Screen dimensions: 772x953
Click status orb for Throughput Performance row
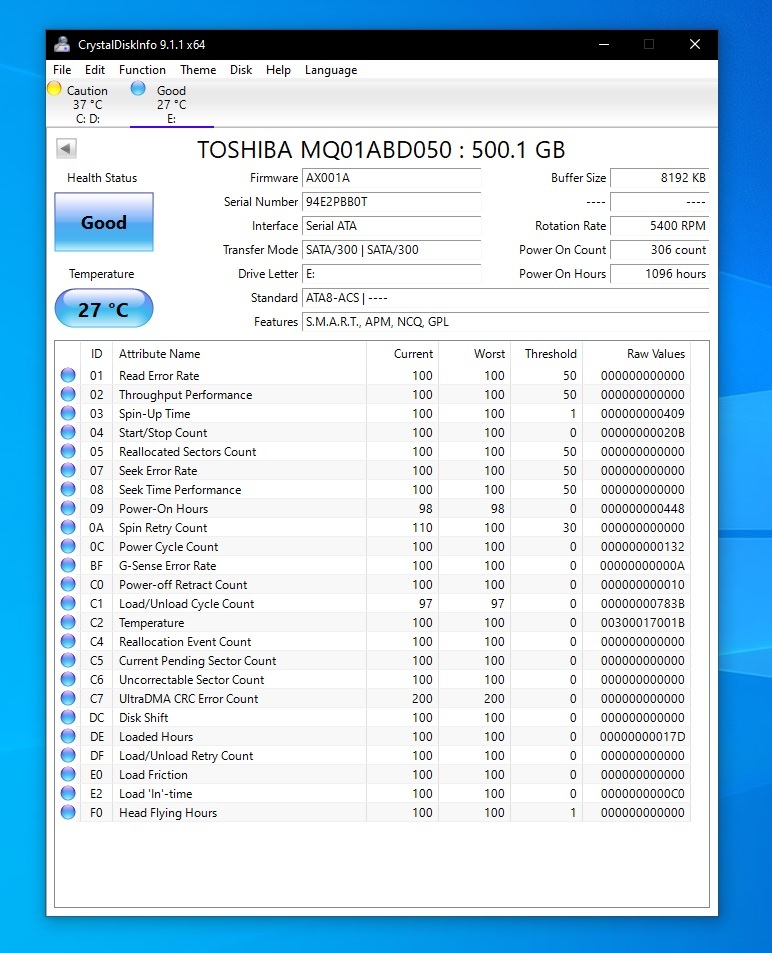pyautogui.click(x=68, y=394)
